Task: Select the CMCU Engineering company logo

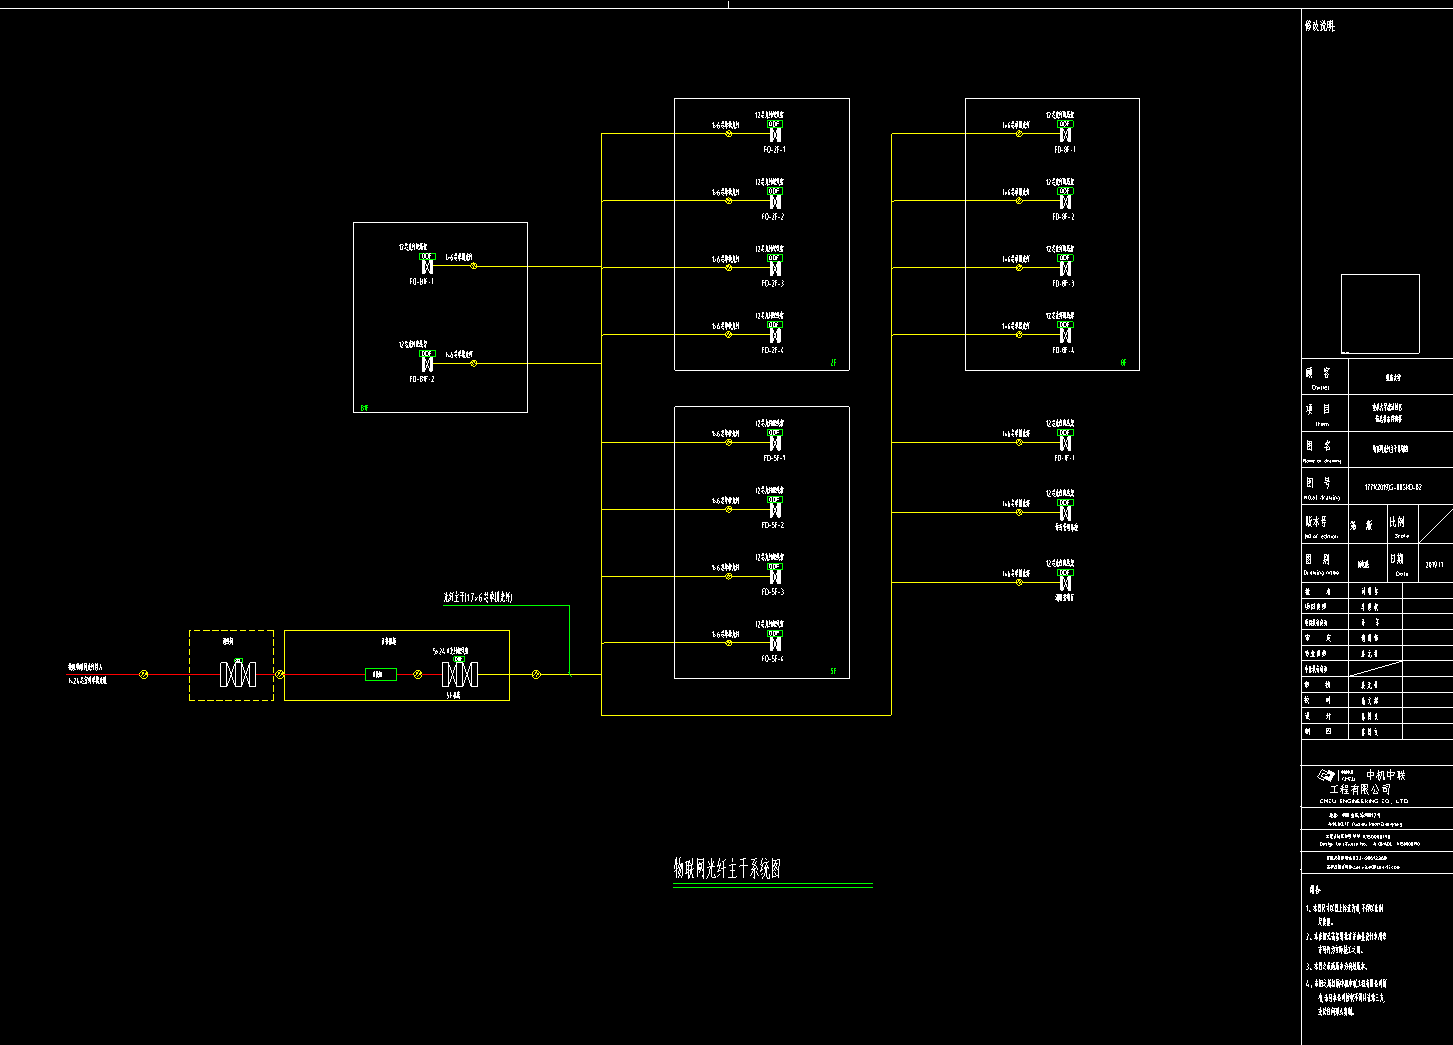Action: [x=1328, y=776]
